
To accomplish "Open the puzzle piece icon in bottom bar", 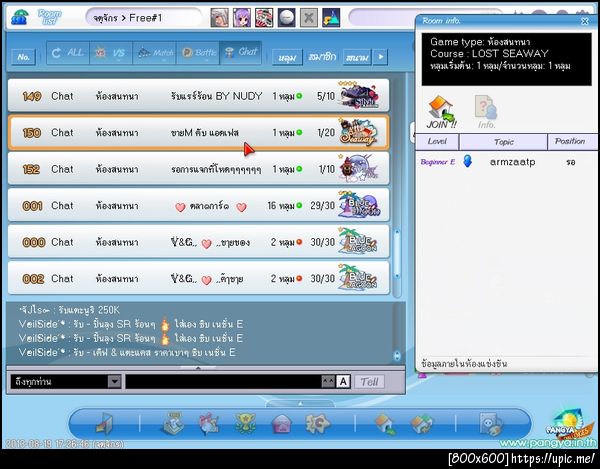I will tap(317, 423).
